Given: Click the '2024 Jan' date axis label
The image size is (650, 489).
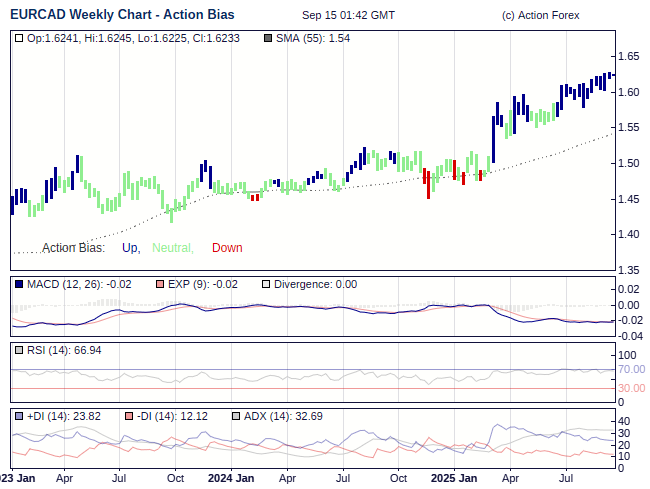Looking at the screenshot, I should 231,479.
